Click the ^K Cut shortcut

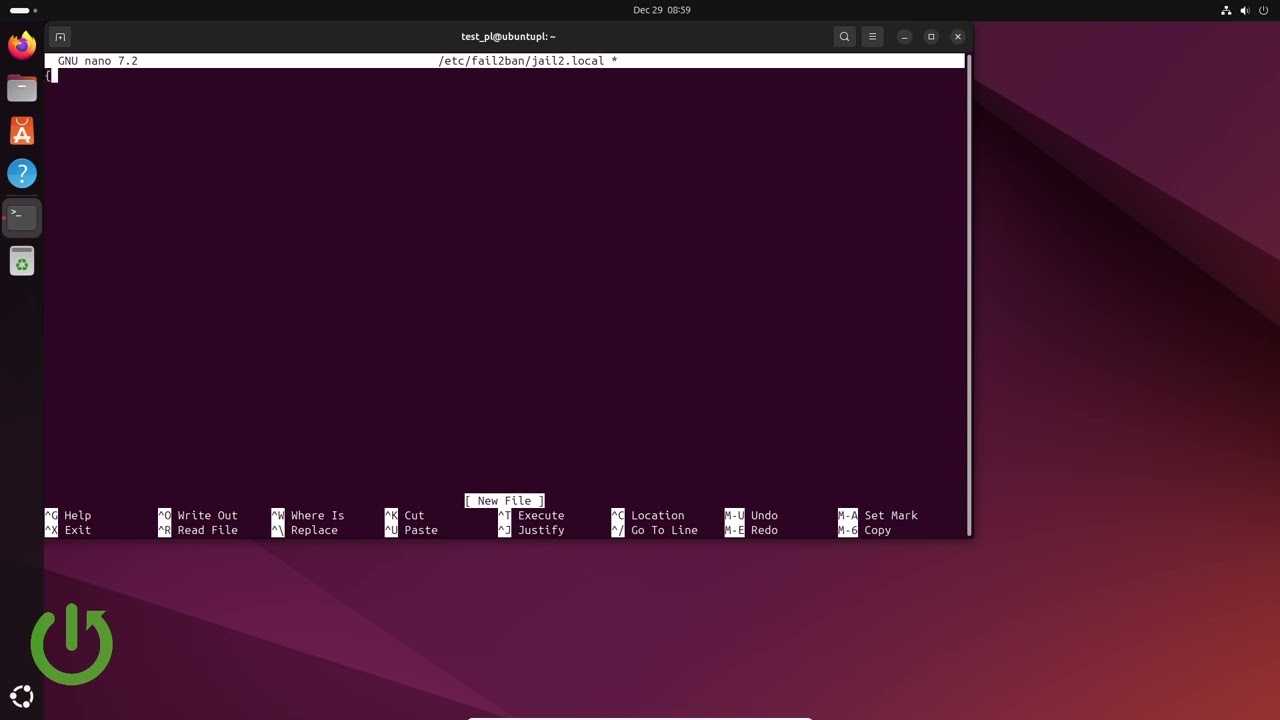coord(405,516)
